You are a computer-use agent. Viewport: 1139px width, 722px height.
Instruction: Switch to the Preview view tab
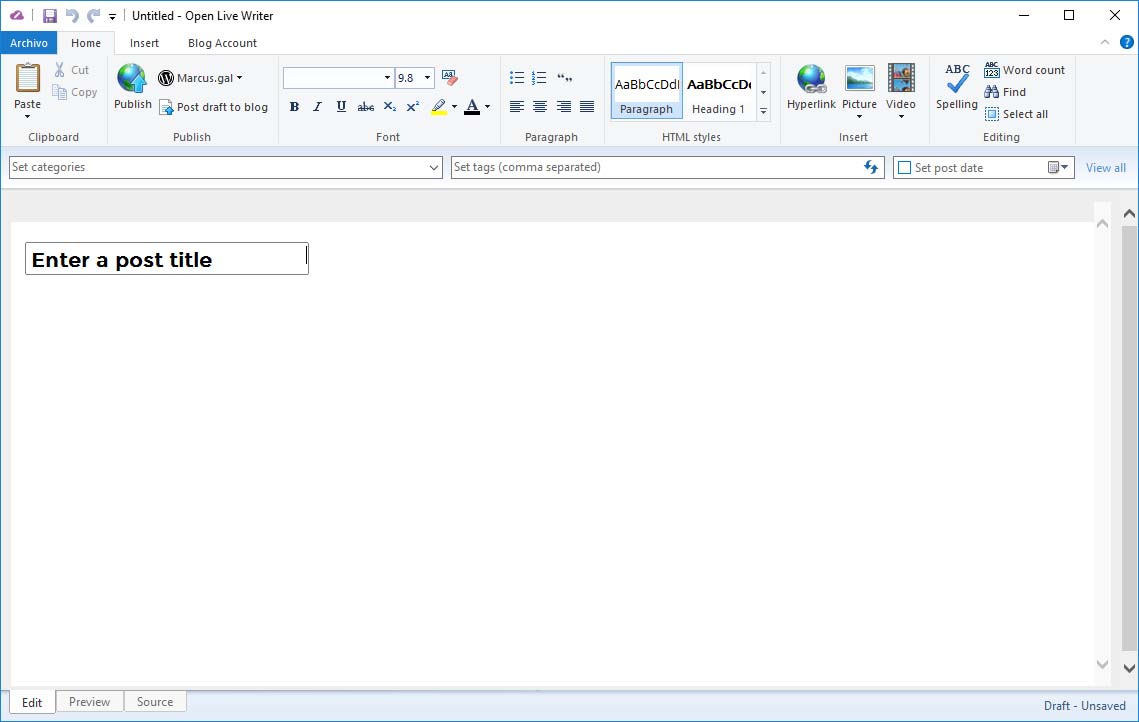(x=89, y=702)
